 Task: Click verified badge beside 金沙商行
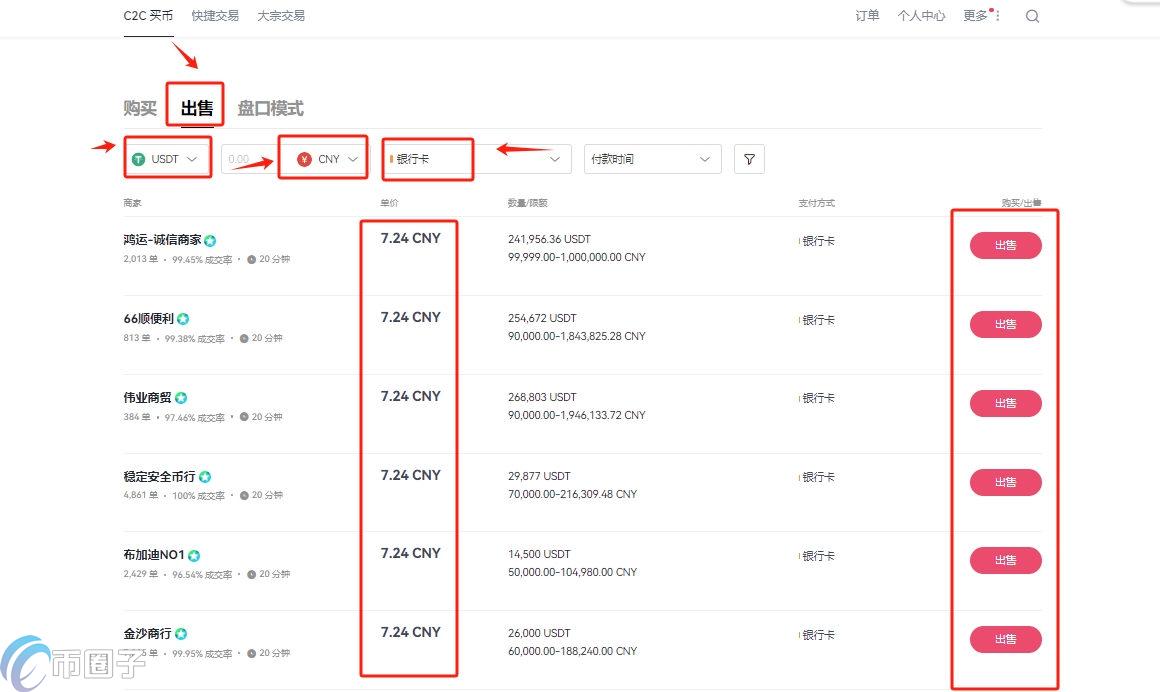(x=181, y=634)
